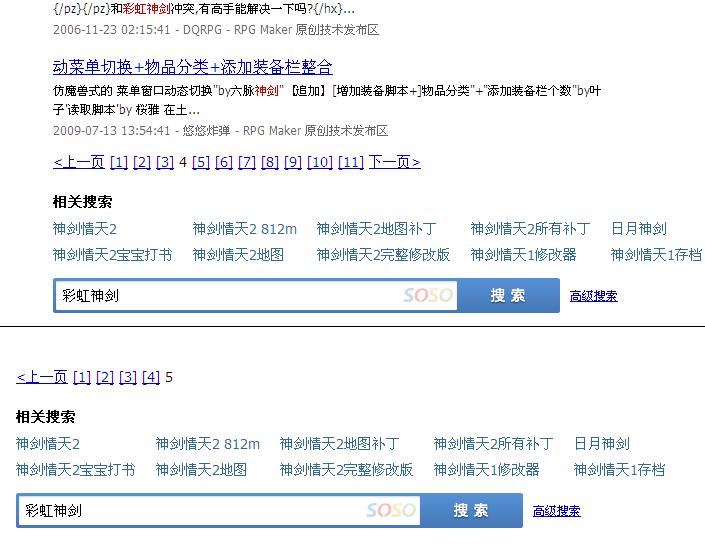Viewport: 705px width, 549px height.
Task: Open related search 神剑情天2地图补丁 in lower block
Action: point(339,444)
